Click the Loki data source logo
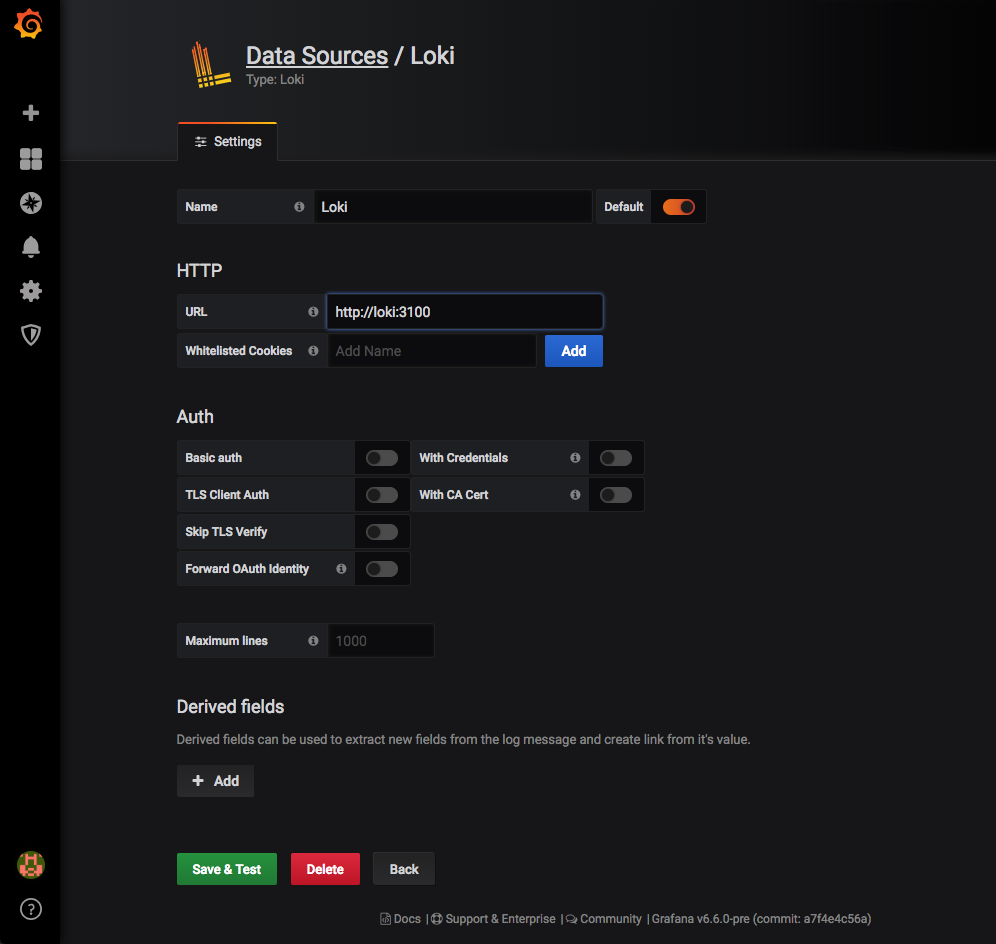 210,65
